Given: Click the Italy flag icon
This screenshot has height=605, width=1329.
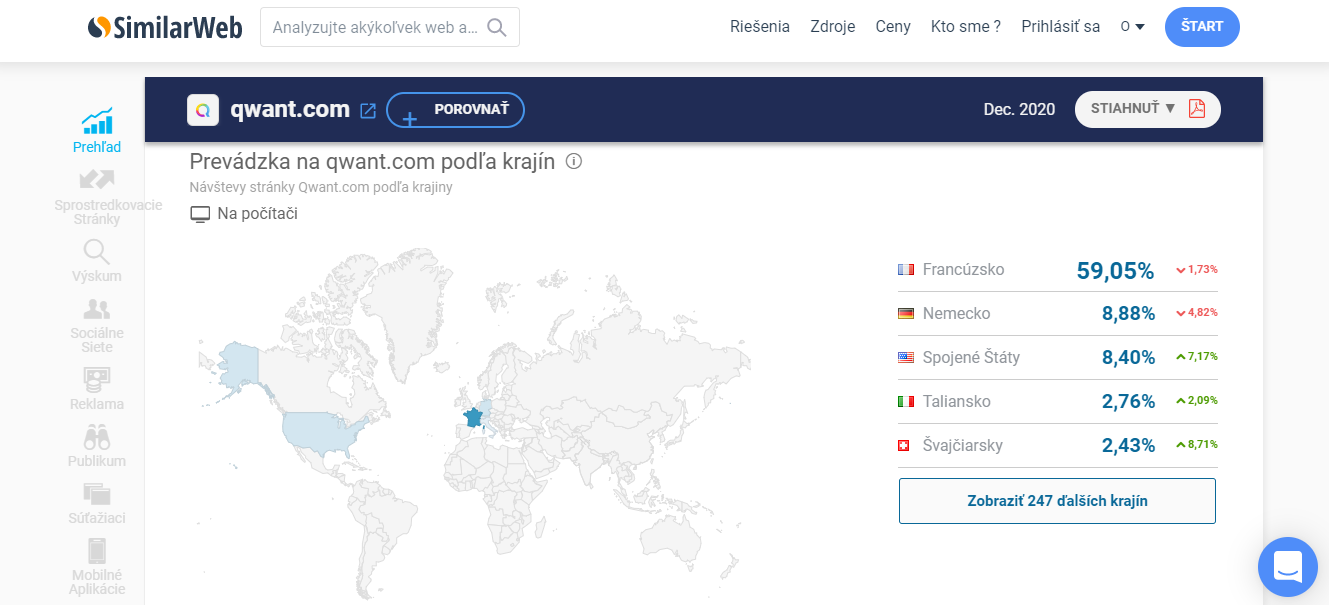Looking at the screenshot, I should [906, 402].
